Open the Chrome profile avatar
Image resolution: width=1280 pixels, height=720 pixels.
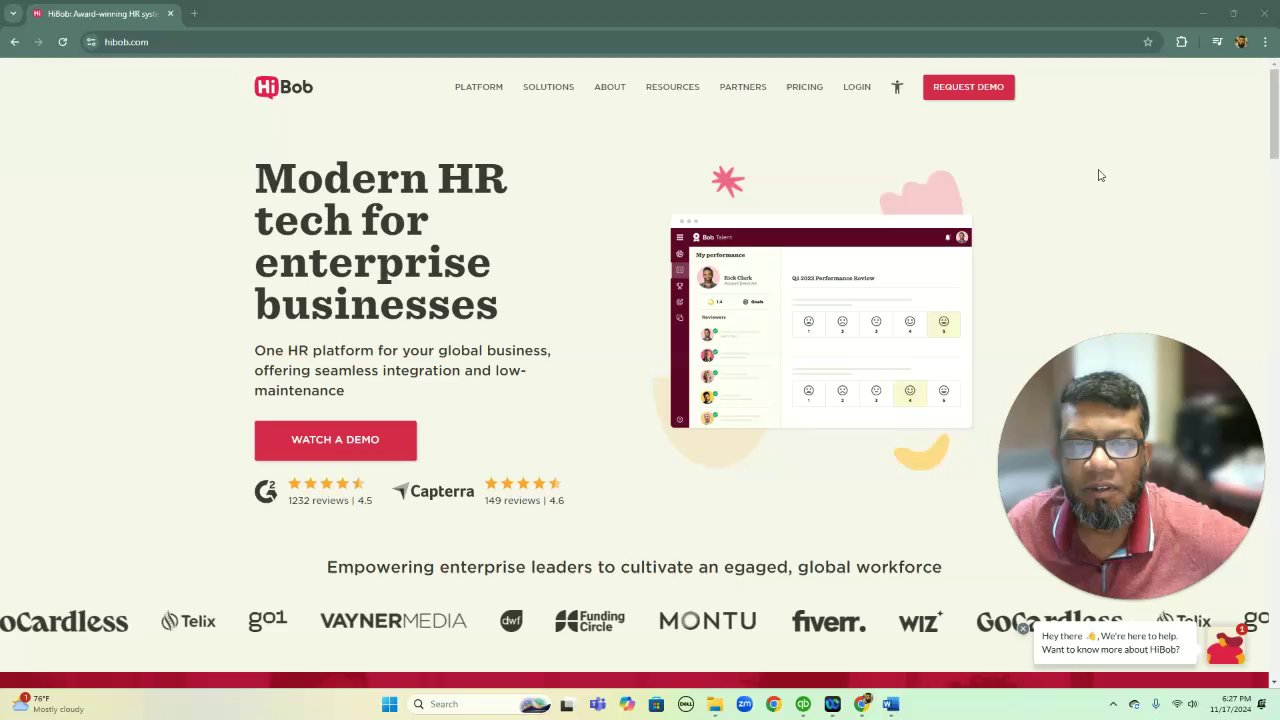(x=1241, y=42)
